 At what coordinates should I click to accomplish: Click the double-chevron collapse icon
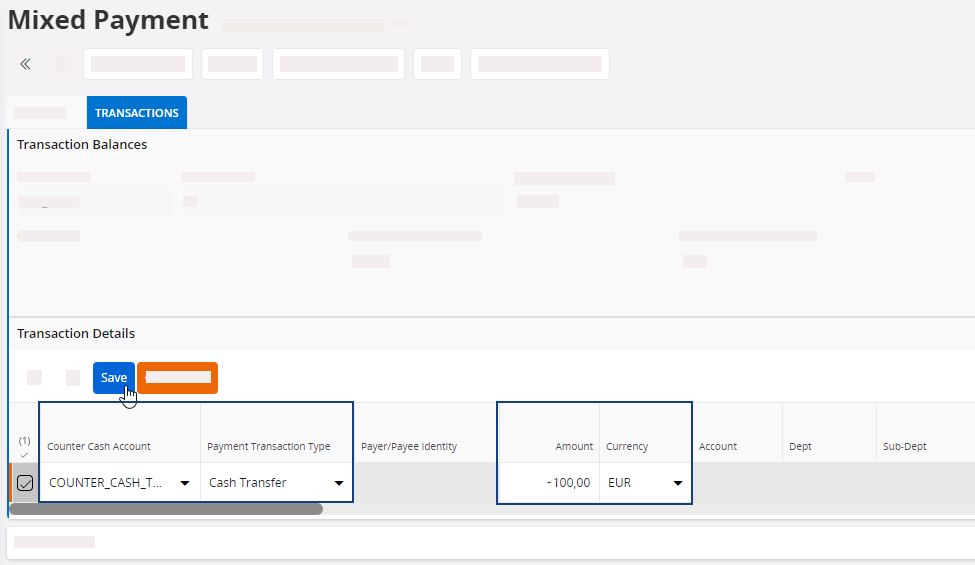pos(25,64)
